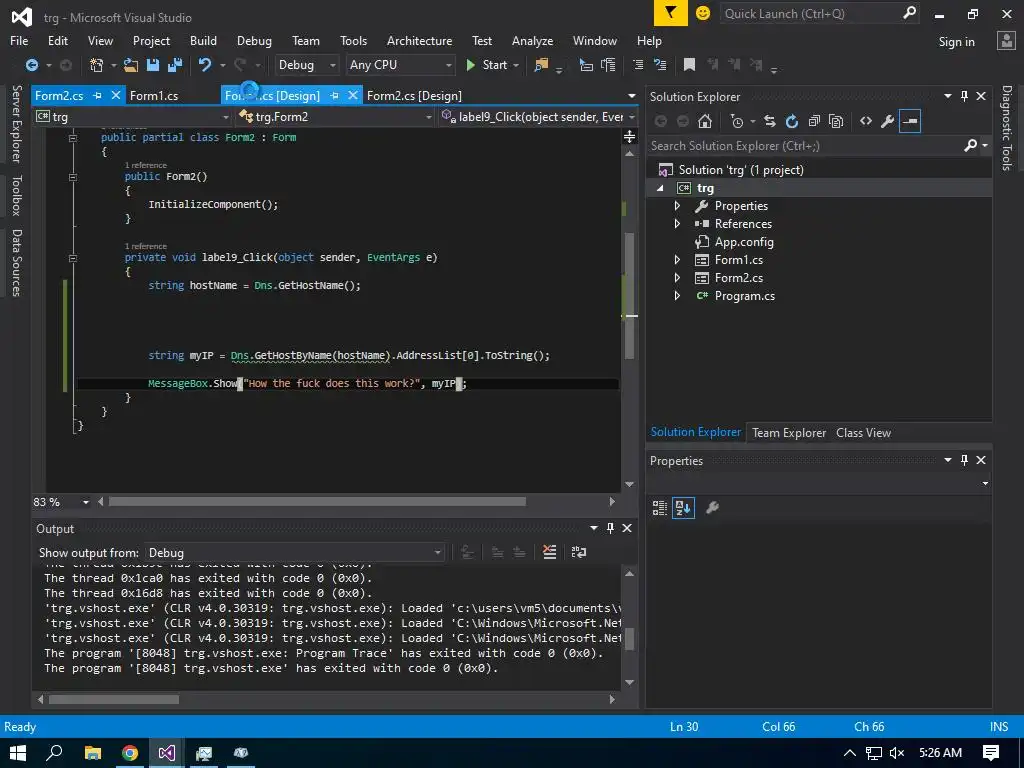Switch to Form1.cs tab

click(154, 95)
